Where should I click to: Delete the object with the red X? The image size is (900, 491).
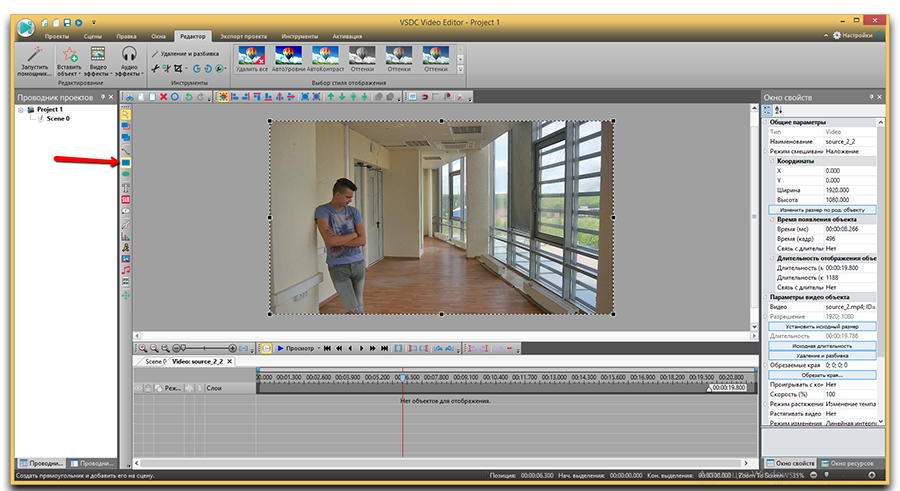click(164, 97)
